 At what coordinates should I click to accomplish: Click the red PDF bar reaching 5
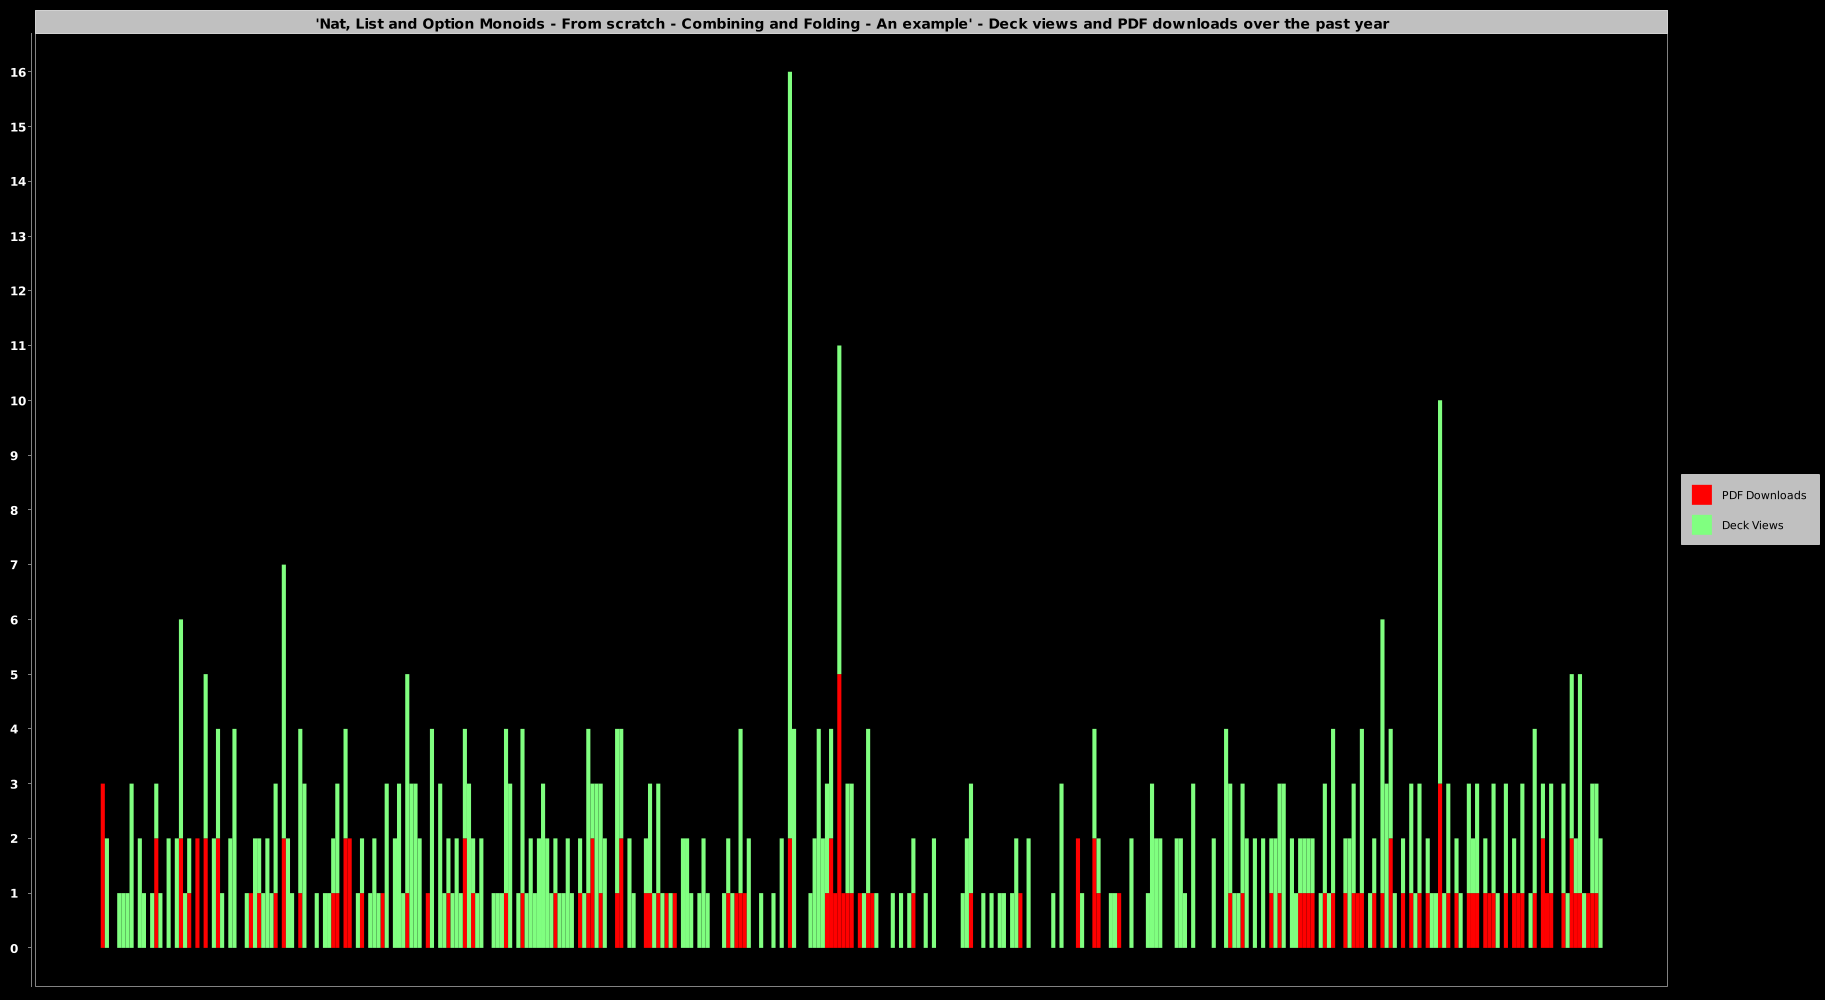pos(839,811)
